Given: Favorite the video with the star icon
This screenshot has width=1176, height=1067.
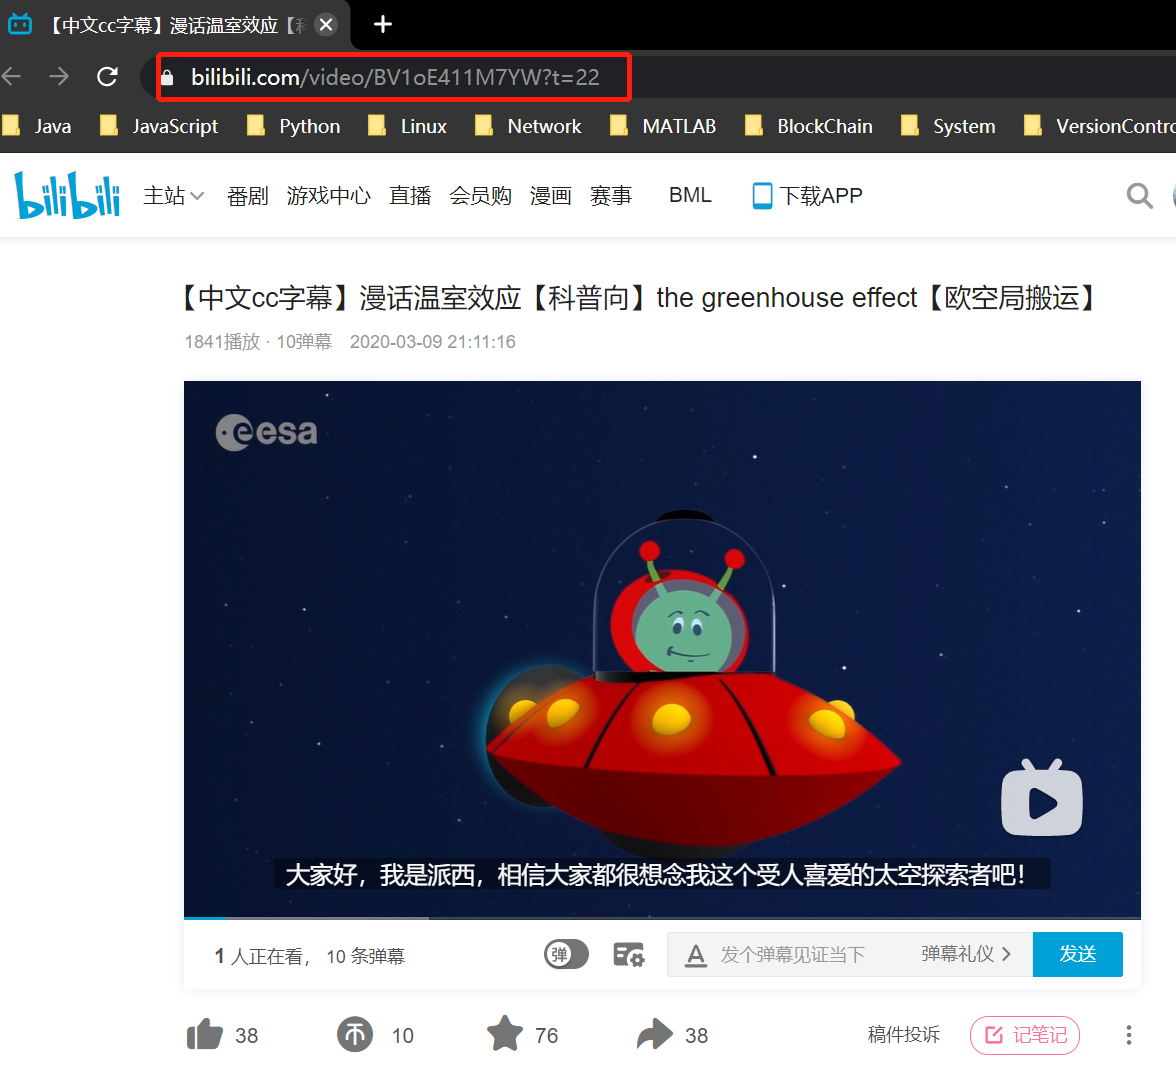Looking at the screenshot, I should coord(505,1033).
